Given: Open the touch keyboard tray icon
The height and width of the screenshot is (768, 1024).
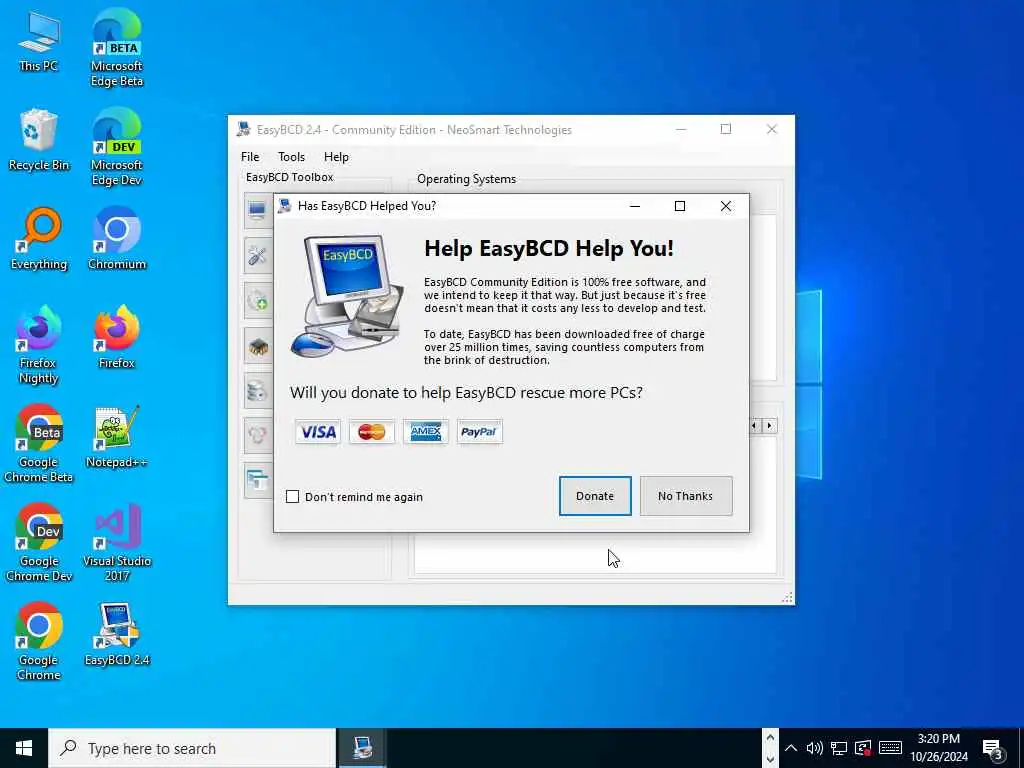Looking at the screenshot, I should pos(890,748).
